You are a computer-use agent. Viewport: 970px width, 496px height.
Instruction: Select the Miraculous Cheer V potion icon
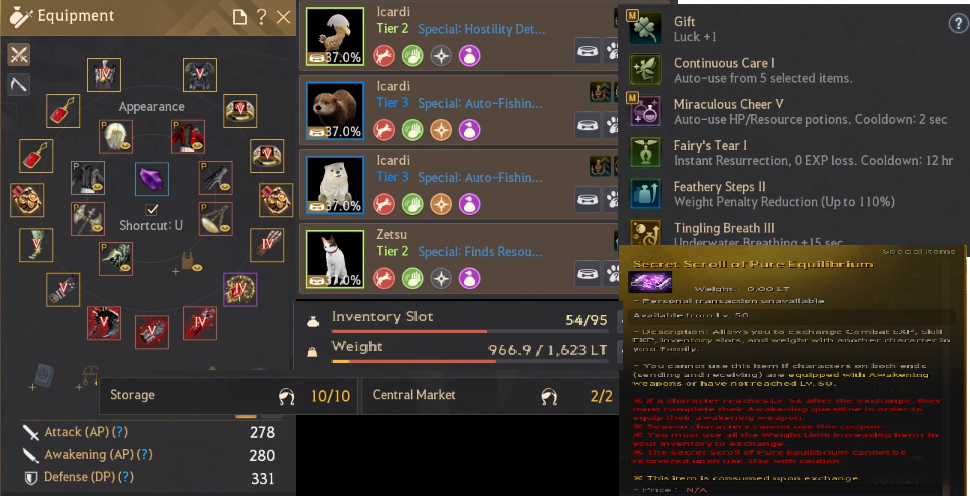645,111
